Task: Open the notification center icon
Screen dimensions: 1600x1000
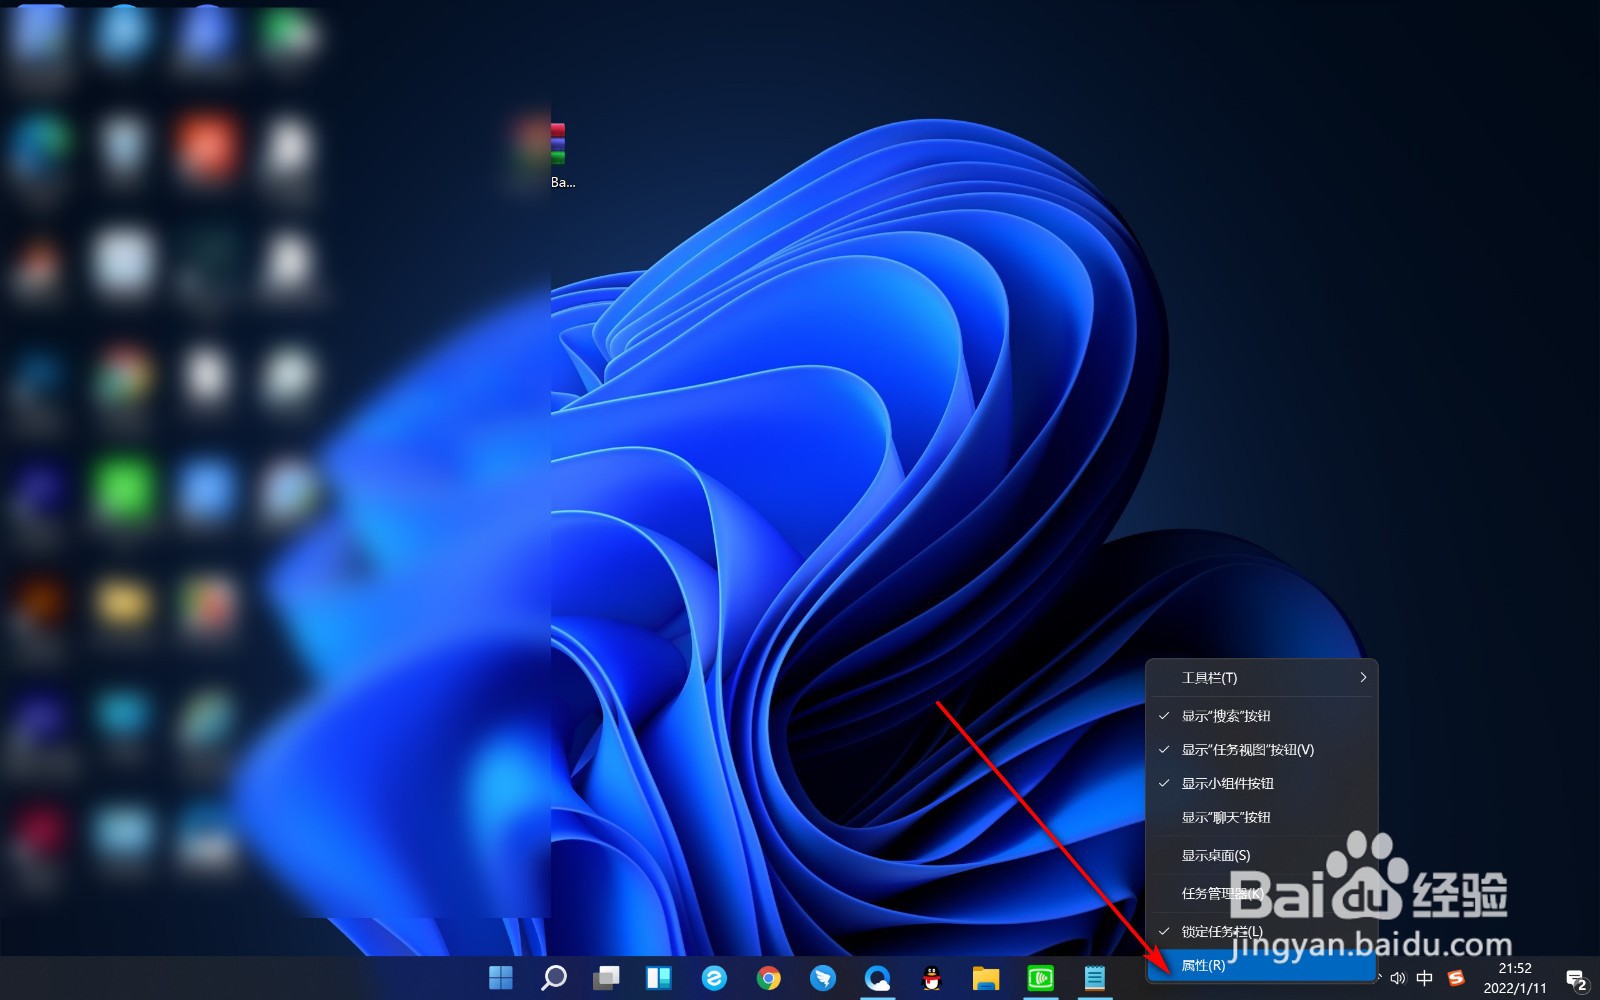Action: click(x=1577, y=980)
